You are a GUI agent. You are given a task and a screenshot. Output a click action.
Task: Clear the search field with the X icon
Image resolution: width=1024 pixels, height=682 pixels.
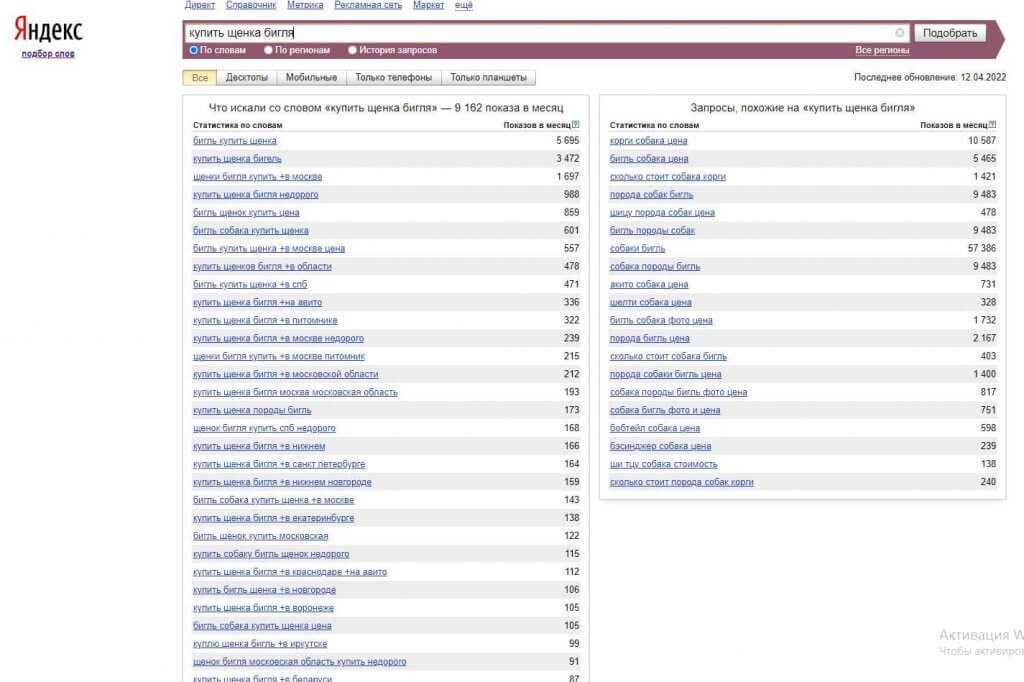(x=900, y=33)
